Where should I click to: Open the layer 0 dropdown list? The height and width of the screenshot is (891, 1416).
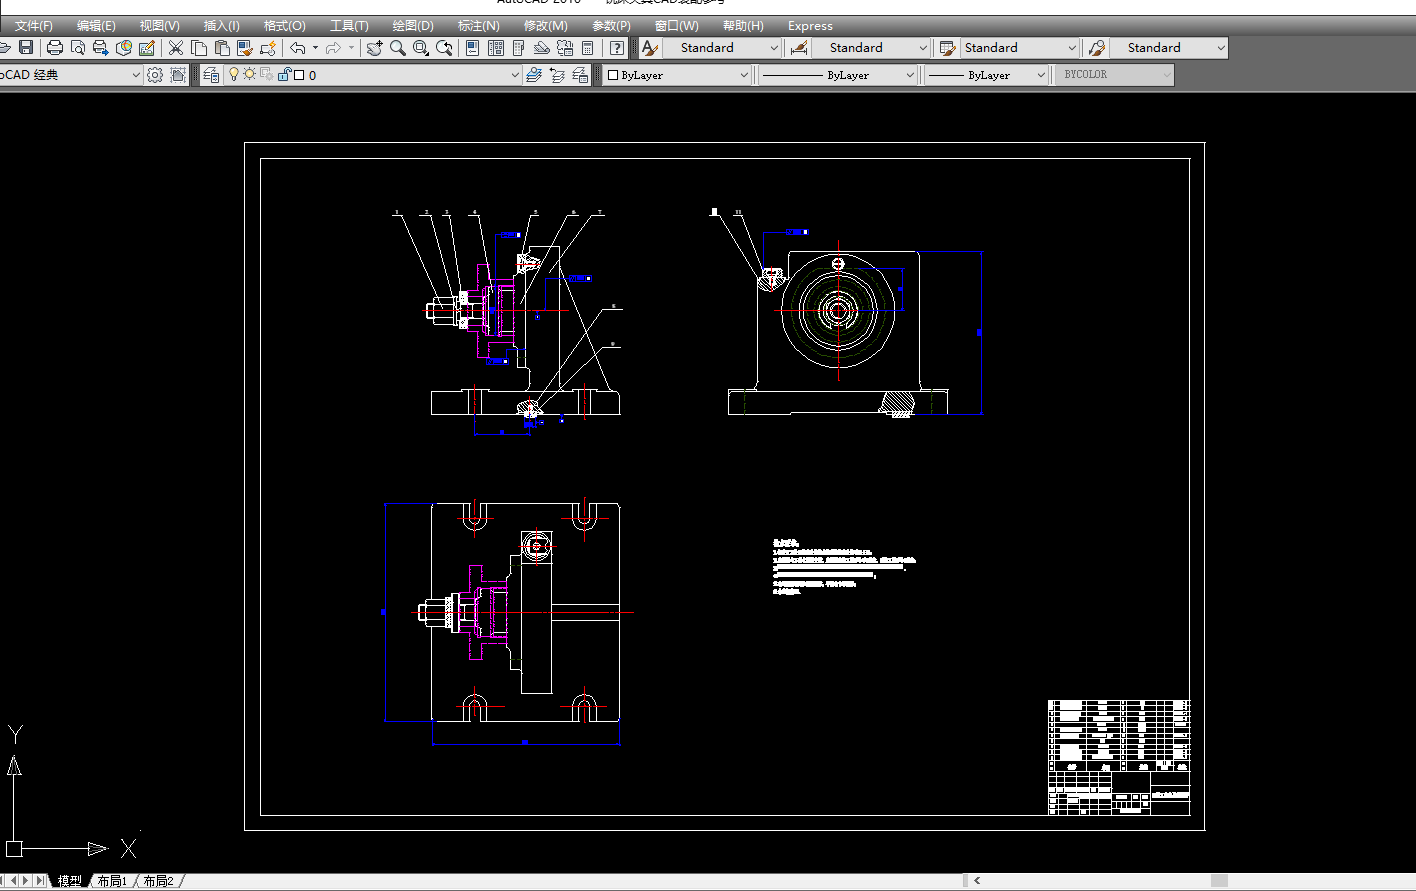(374, 75)
